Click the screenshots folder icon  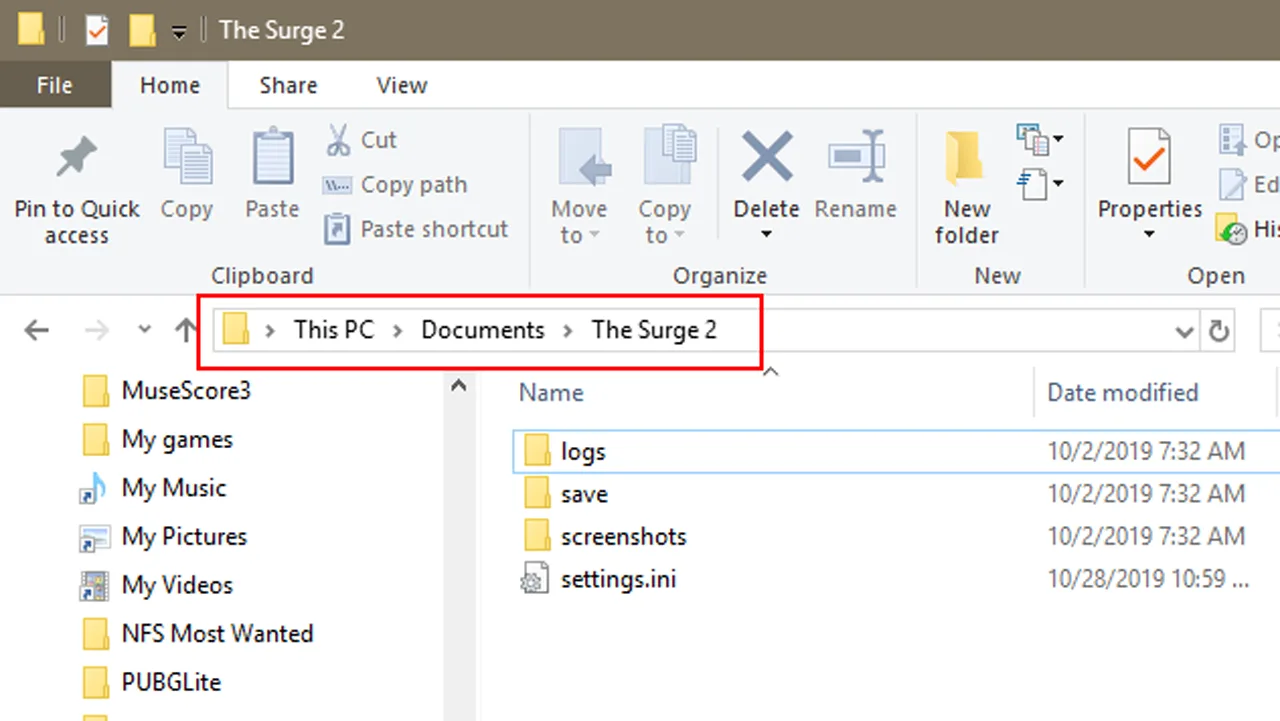(537, 536)
